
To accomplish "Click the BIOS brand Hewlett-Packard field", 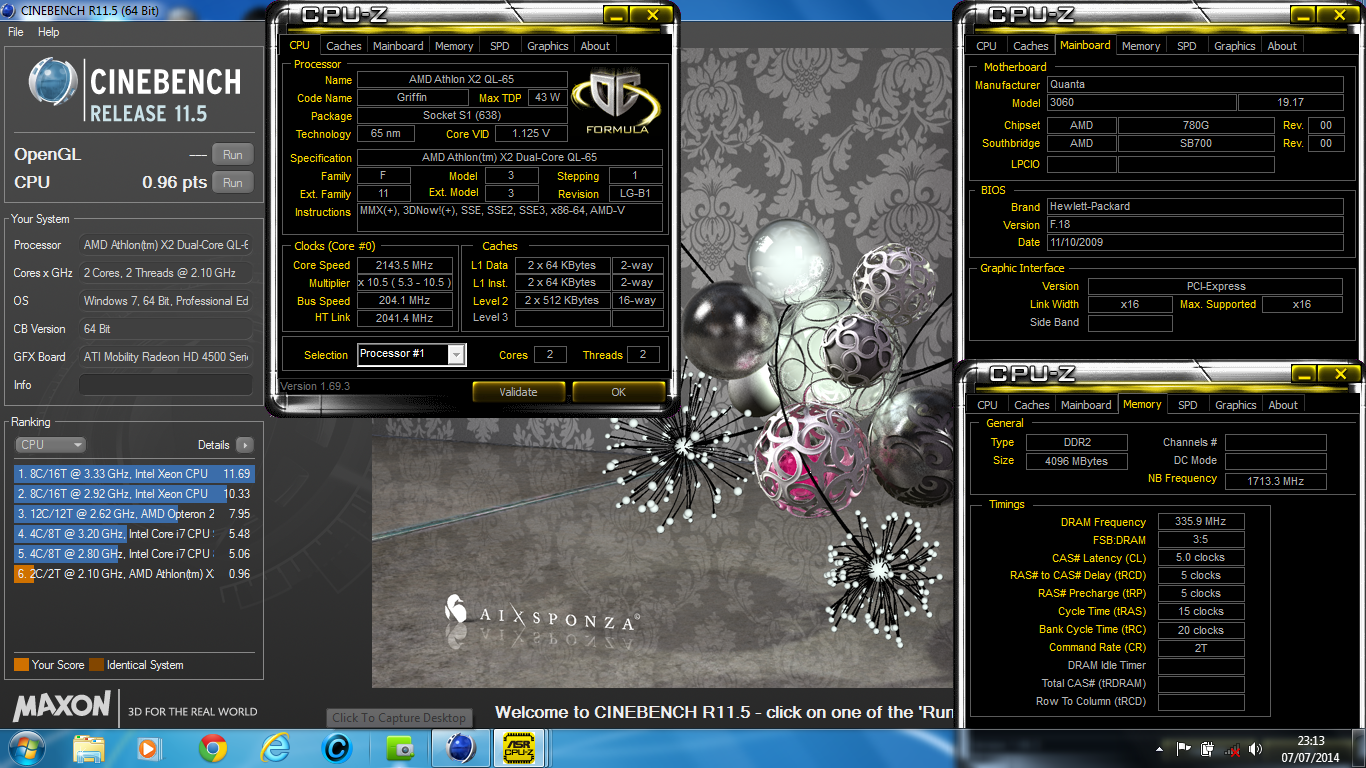I will 1195,206.
